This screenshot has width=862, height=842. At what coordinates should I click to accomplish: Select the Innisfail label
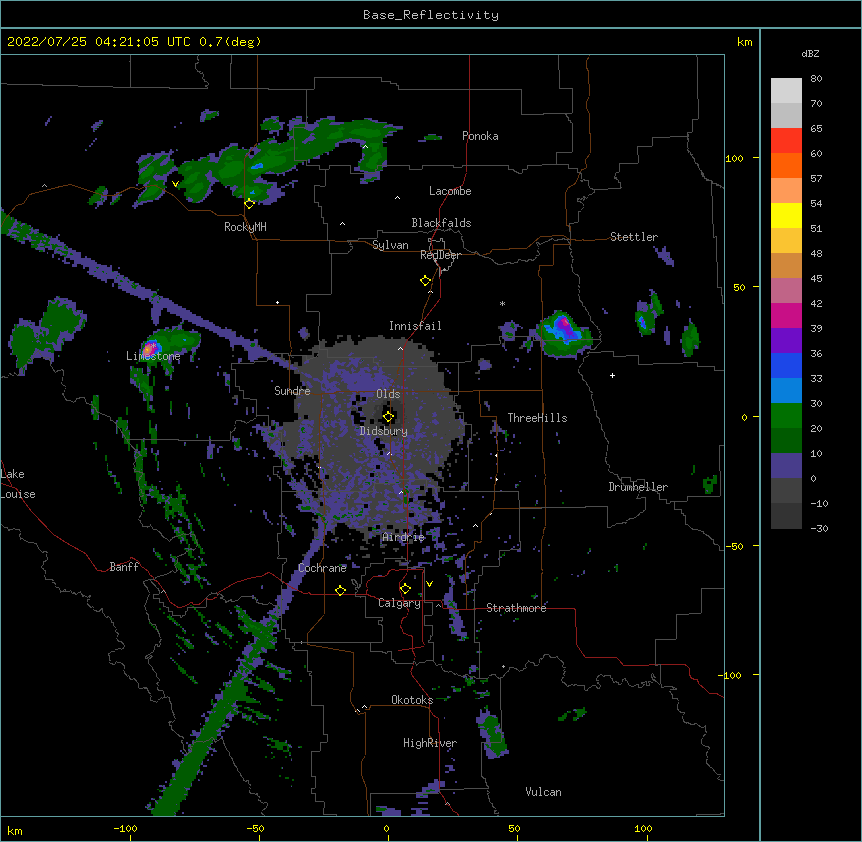click(415, 326)
